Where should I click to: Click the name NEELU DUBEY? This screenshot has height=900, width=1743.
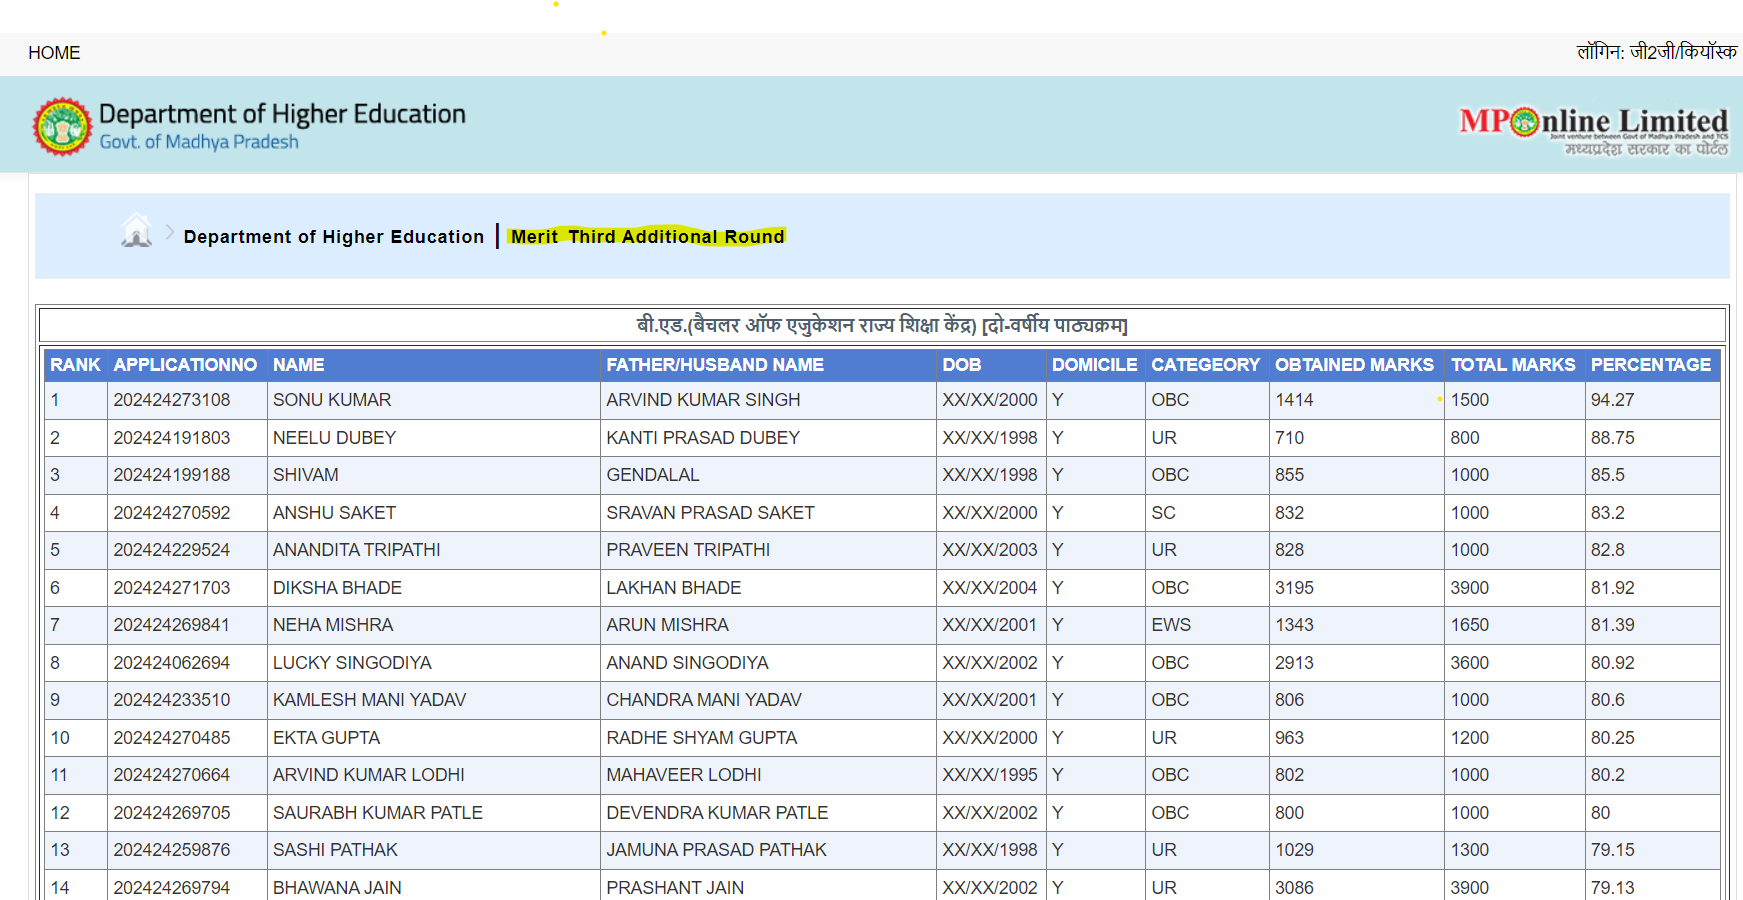click(334, 438)
